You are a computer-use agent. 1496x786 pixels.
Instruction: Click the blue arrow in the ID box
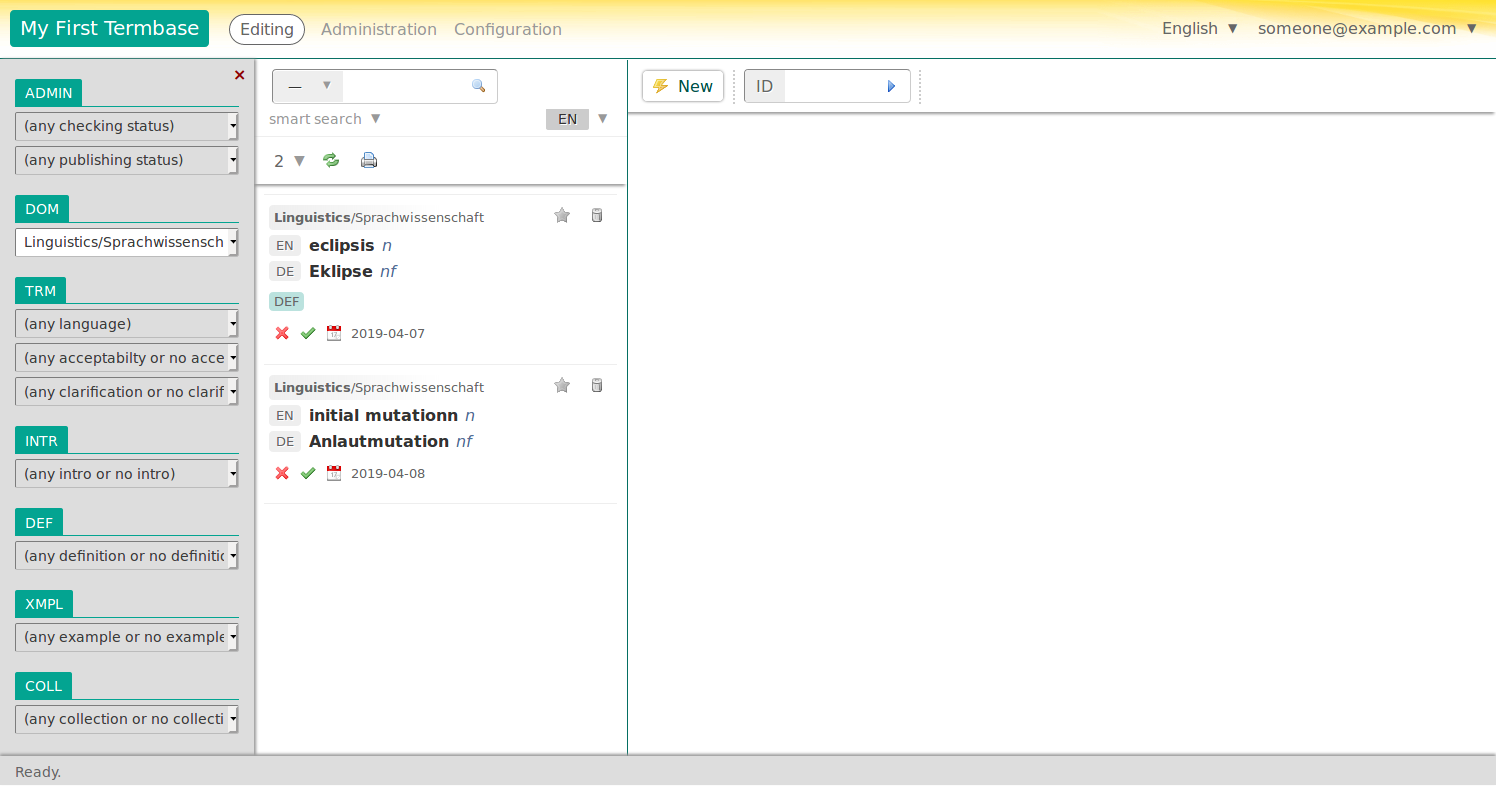click(x=891, y=86)
